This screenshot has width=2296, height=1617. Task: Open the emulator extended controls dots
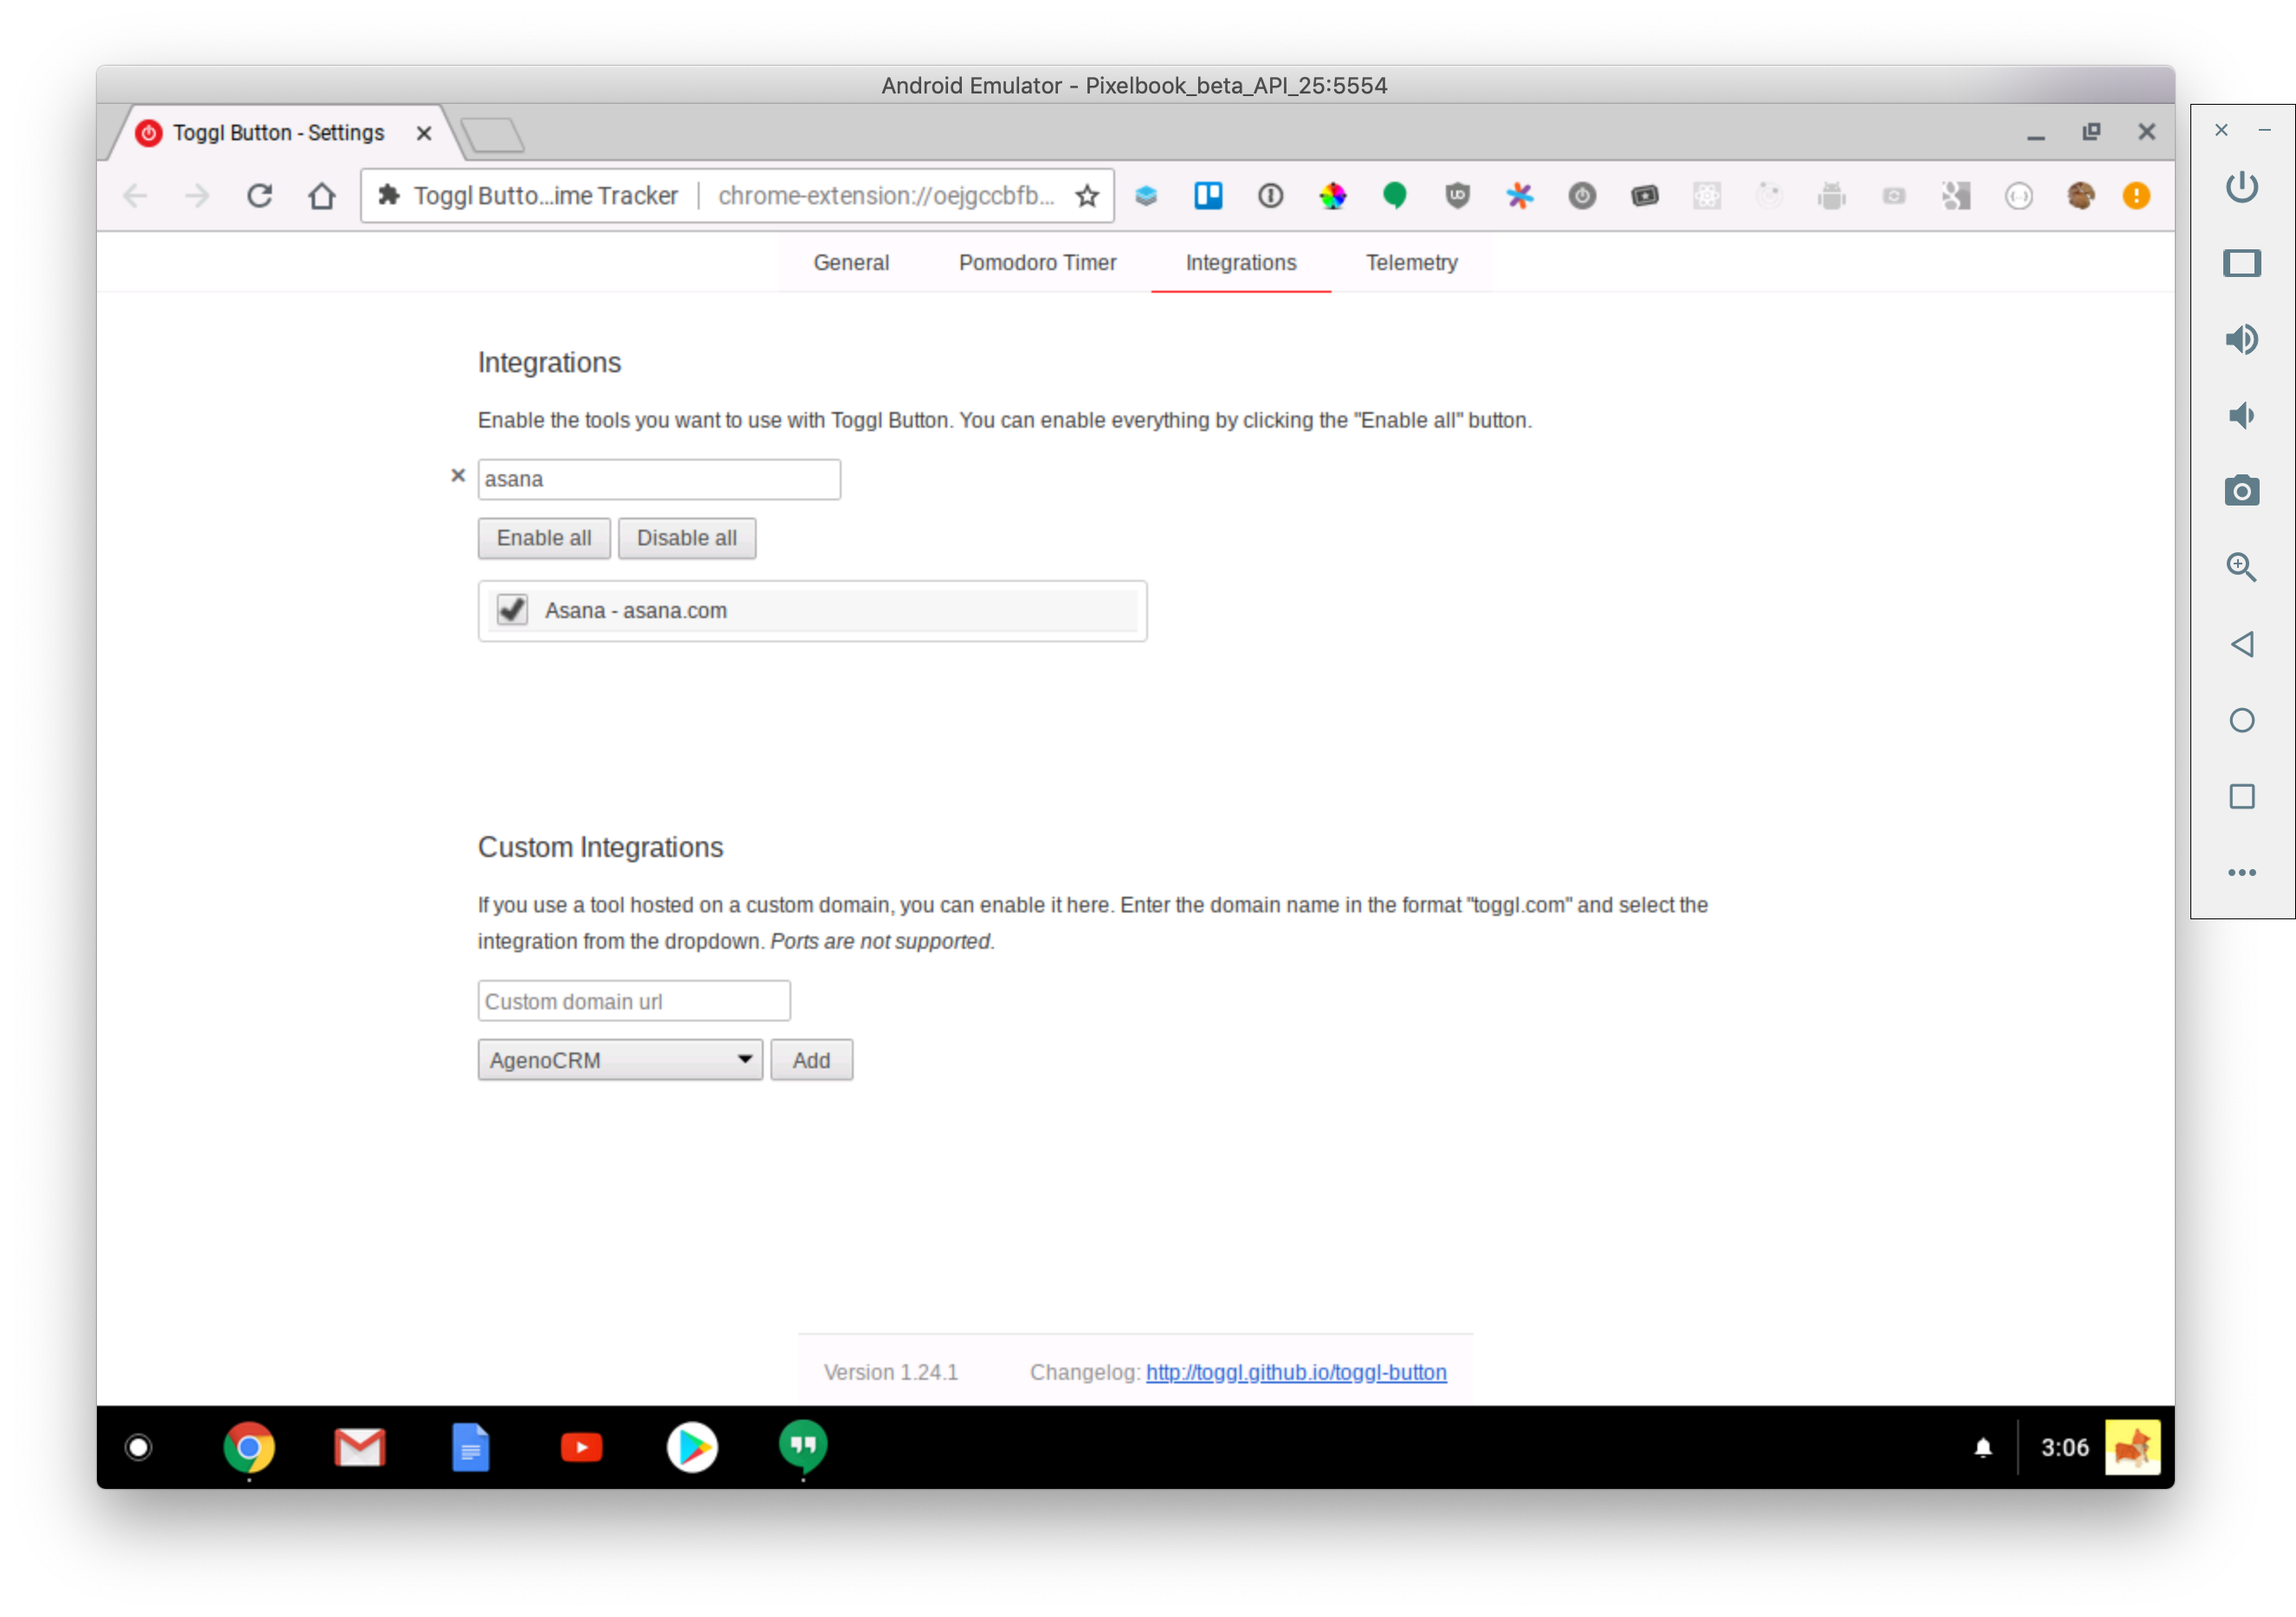(2241, 872)
